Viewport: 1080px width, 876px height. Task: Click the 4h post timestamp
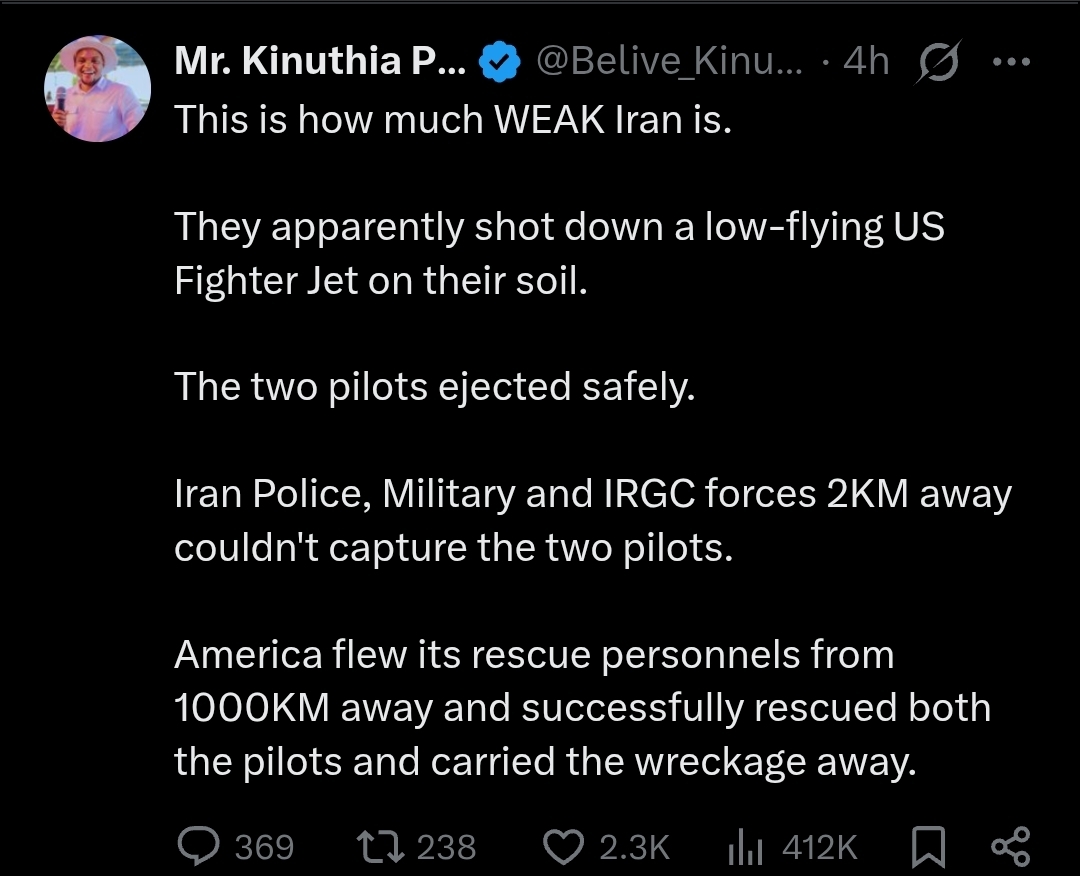(866, 63)
